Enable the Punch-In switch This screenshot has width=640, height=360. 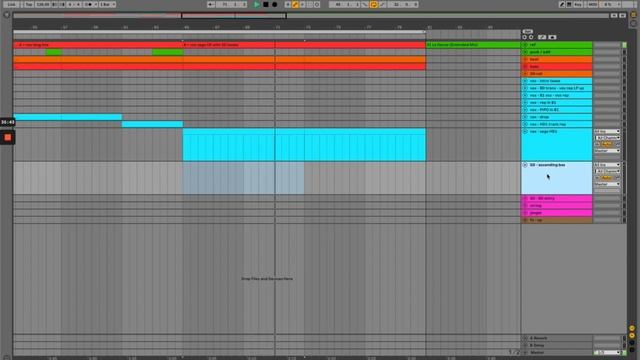[x=365, y=4]
